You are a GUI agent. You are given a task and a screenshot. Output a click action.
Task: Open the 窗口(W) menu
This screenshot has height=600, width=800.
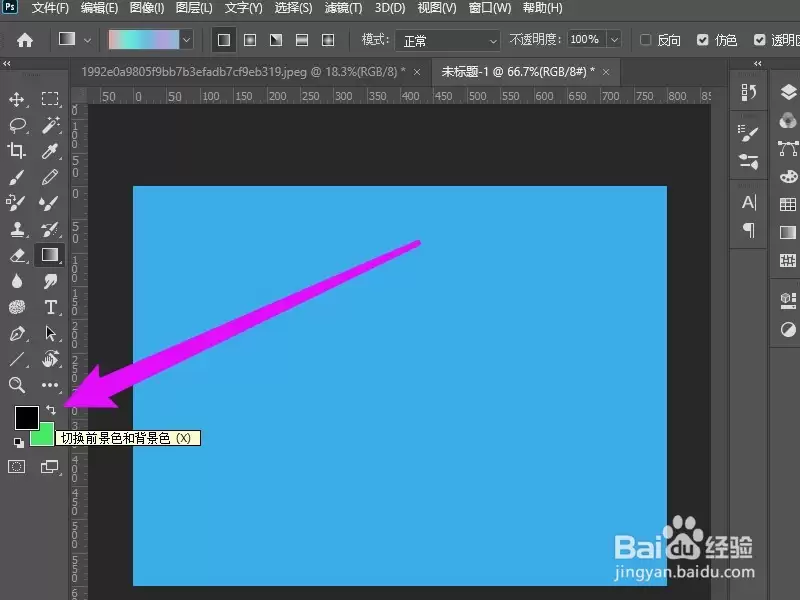coord(490,8)
